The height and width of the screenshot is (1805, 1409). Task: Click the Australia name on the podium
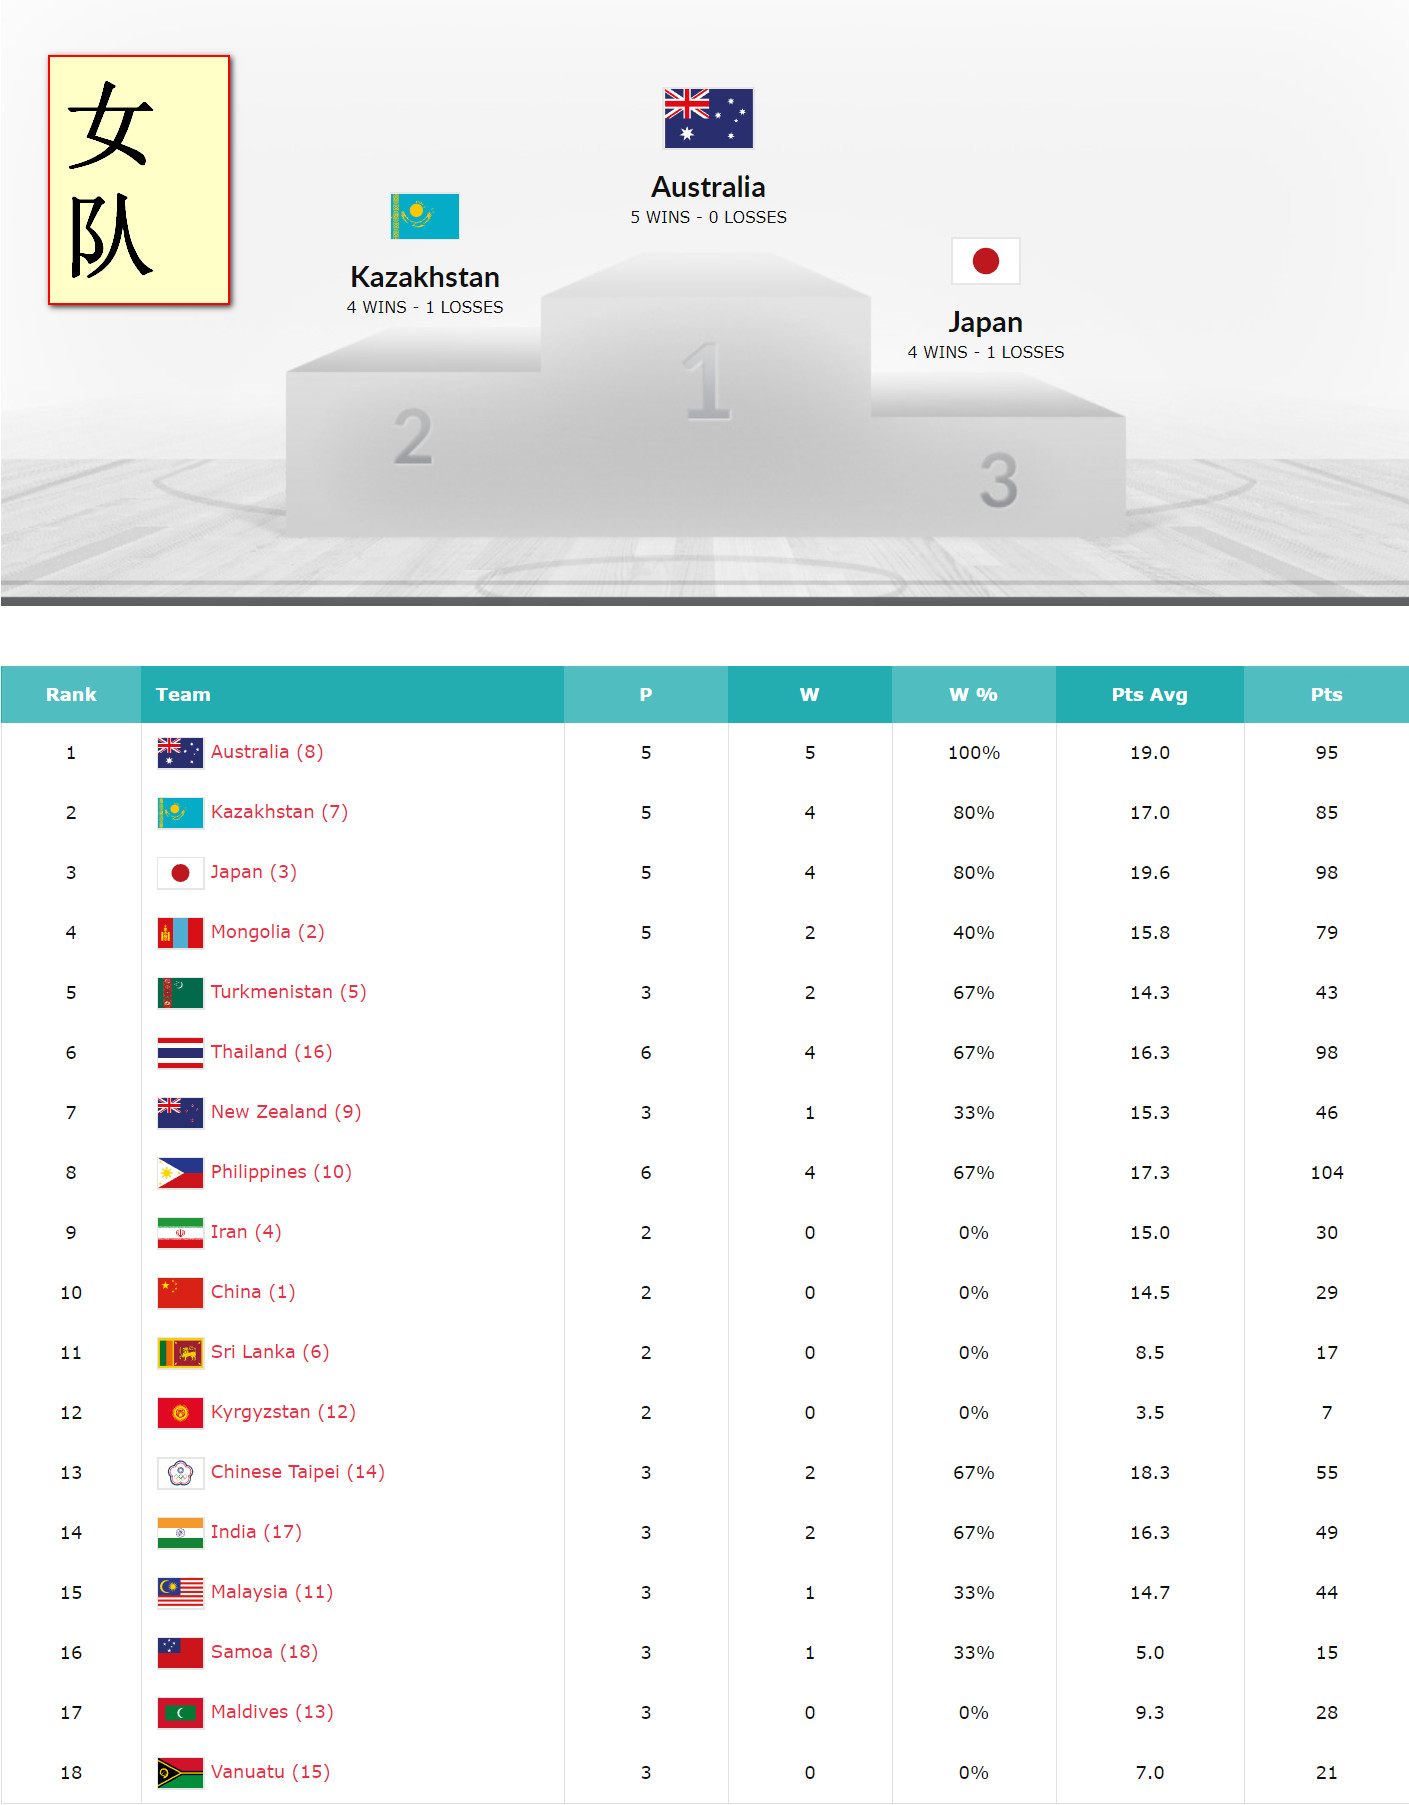click(x=708, y=187)
